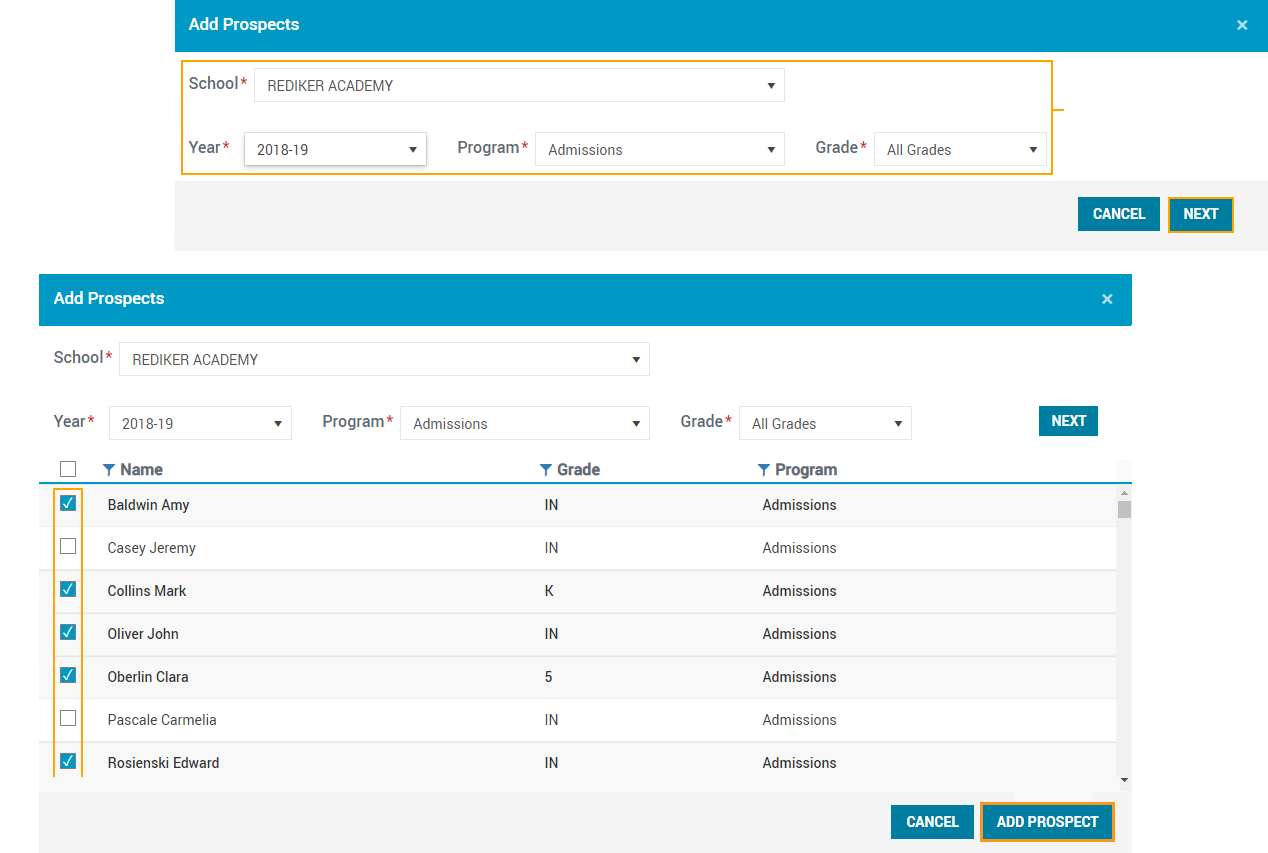
Task: Click Admissions in Casey Jeremy row
Action: (x=799, y=548)
